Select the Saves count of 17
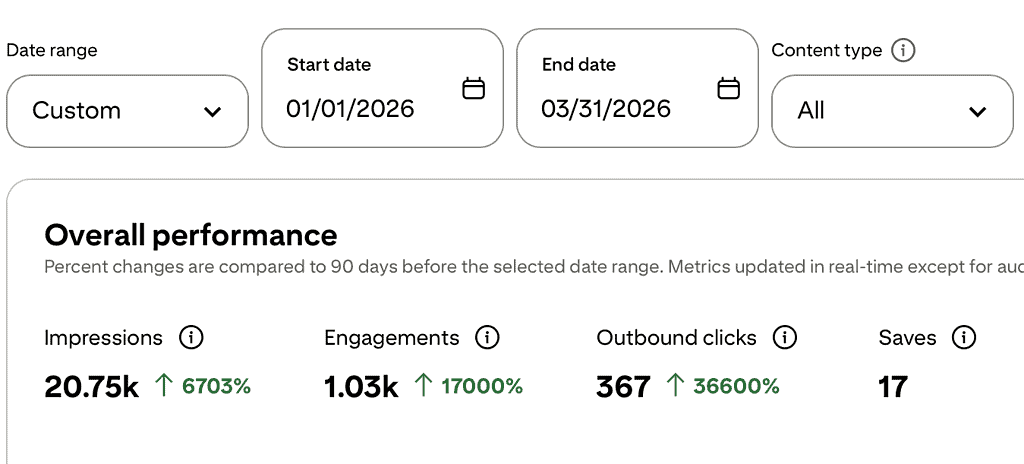This screenshot has height=464, width=1024. point(893,386)
